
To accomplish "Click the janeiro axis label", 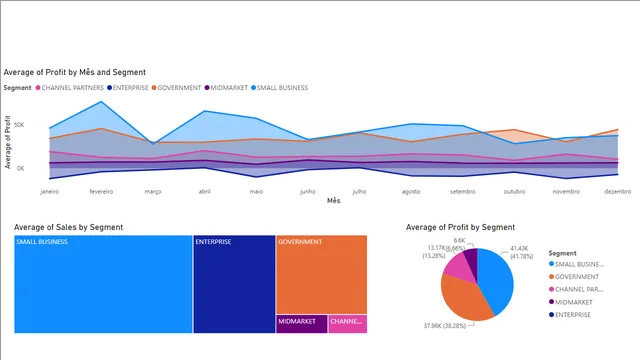I will pos(49,191).
